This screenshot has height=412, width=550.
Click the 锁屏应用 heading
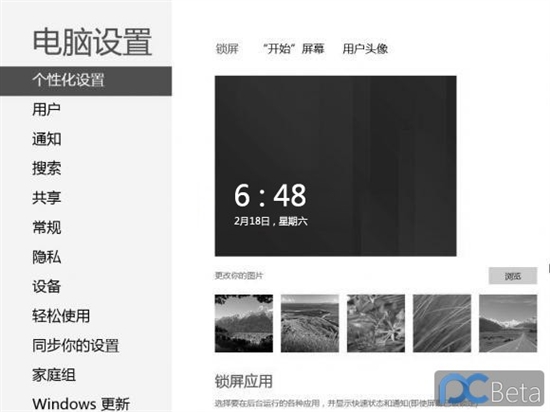pos(244,382)
